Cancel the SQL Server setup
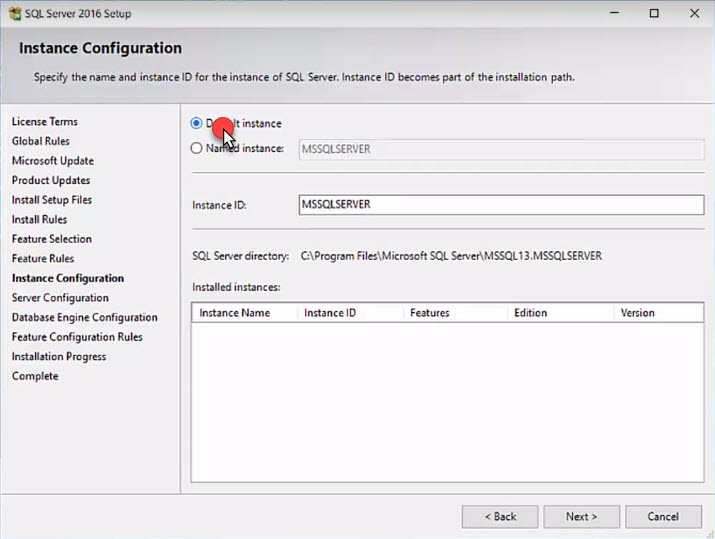715x539 pixels. click(x=663, y=516)
